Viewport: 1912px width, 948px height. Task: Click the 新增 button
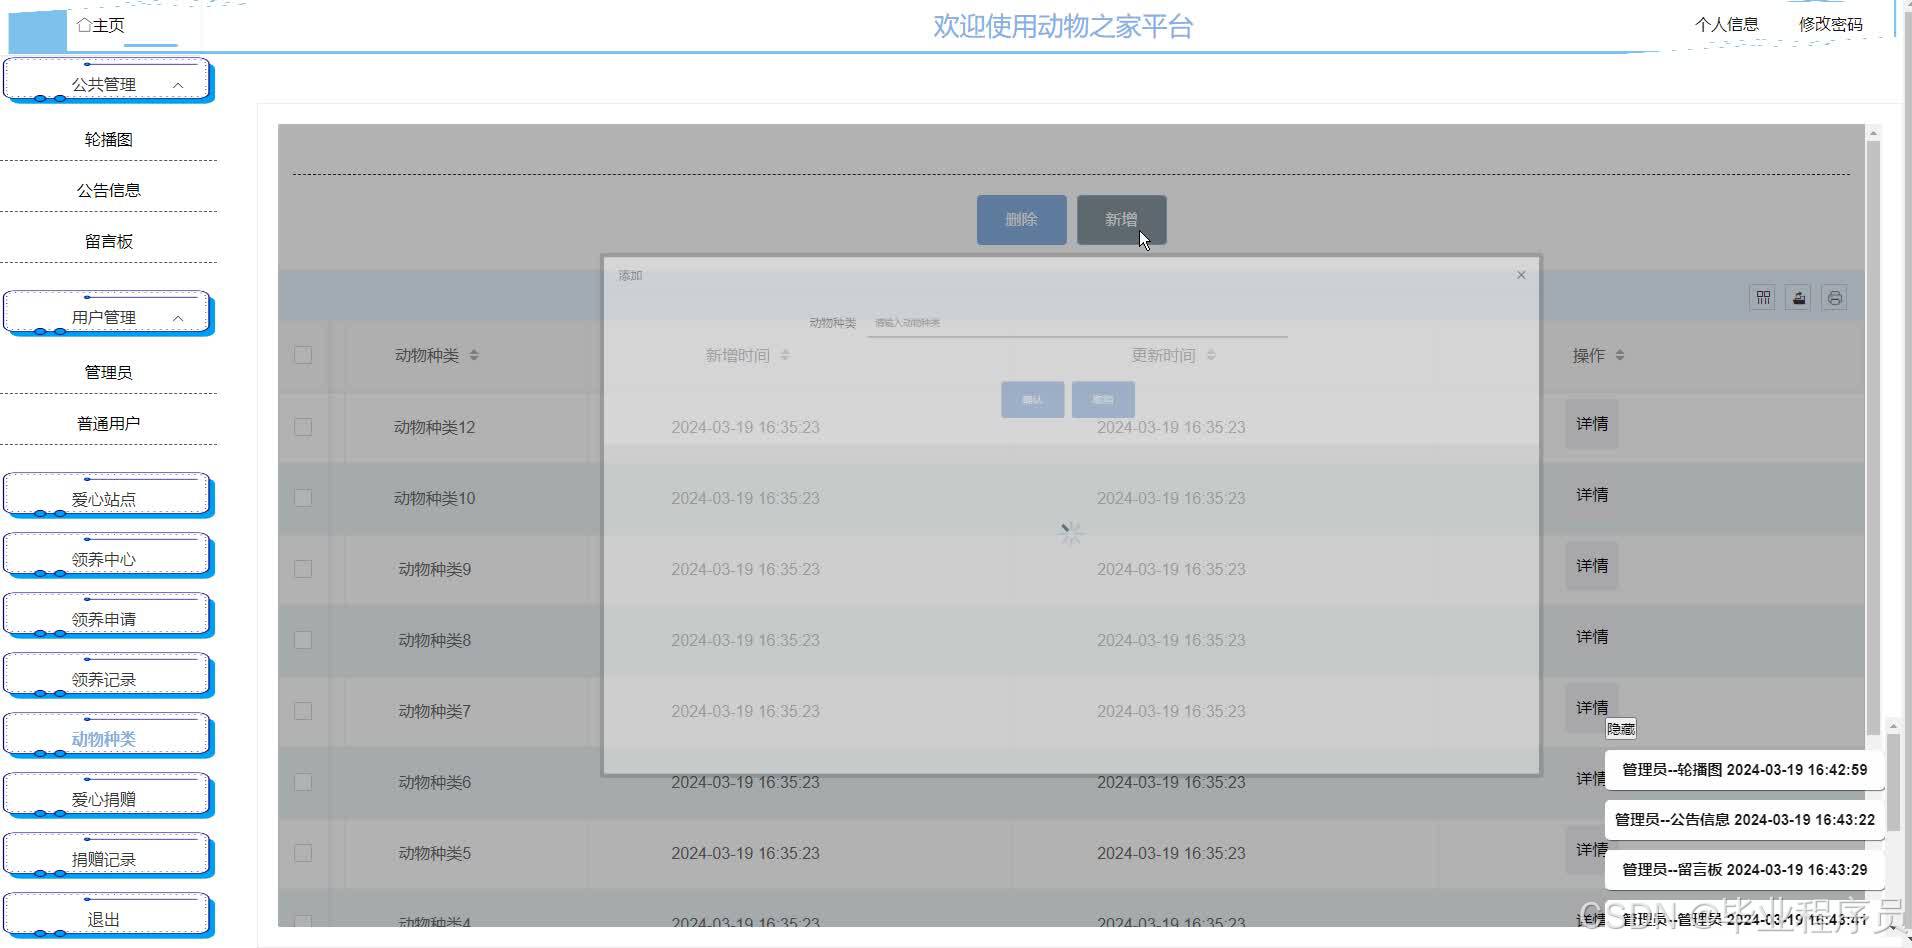[1121, 219]
